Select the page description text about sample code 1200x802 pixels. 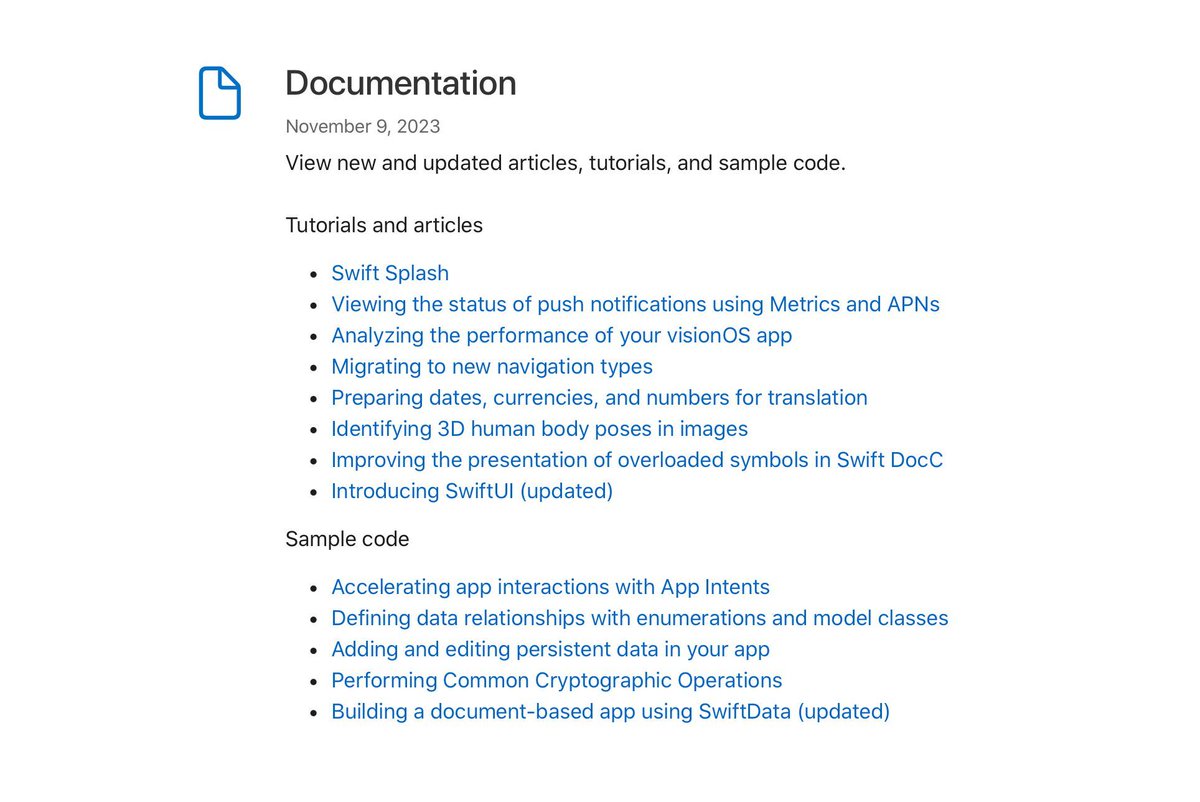click(x=565, y=162)
